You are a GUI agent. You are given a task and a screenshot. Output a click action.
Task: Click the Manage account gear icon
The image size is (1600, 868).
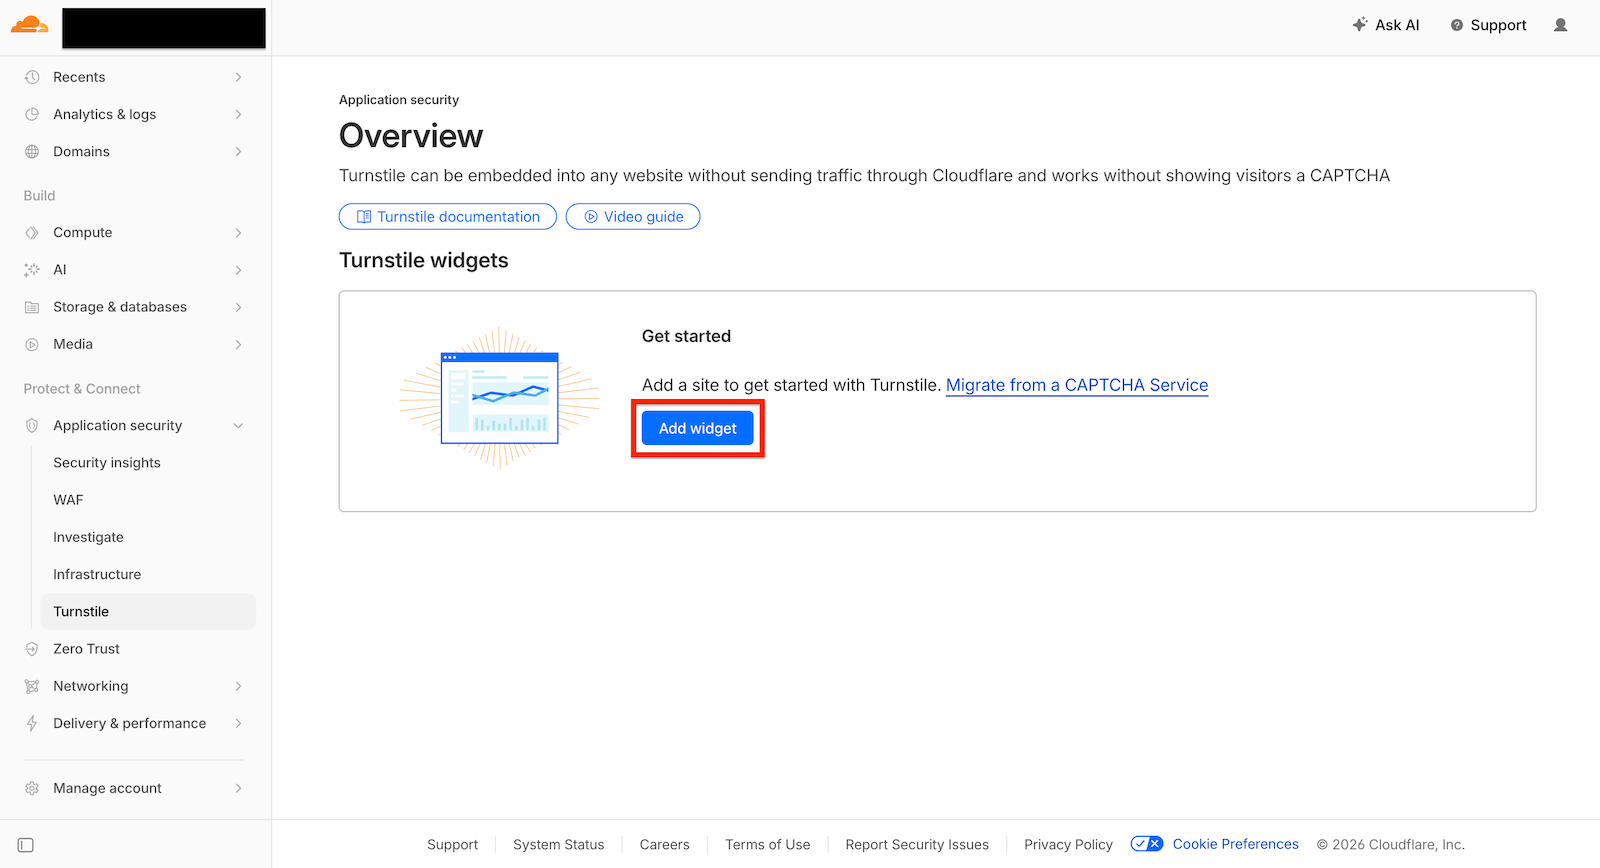pos(32,788)
